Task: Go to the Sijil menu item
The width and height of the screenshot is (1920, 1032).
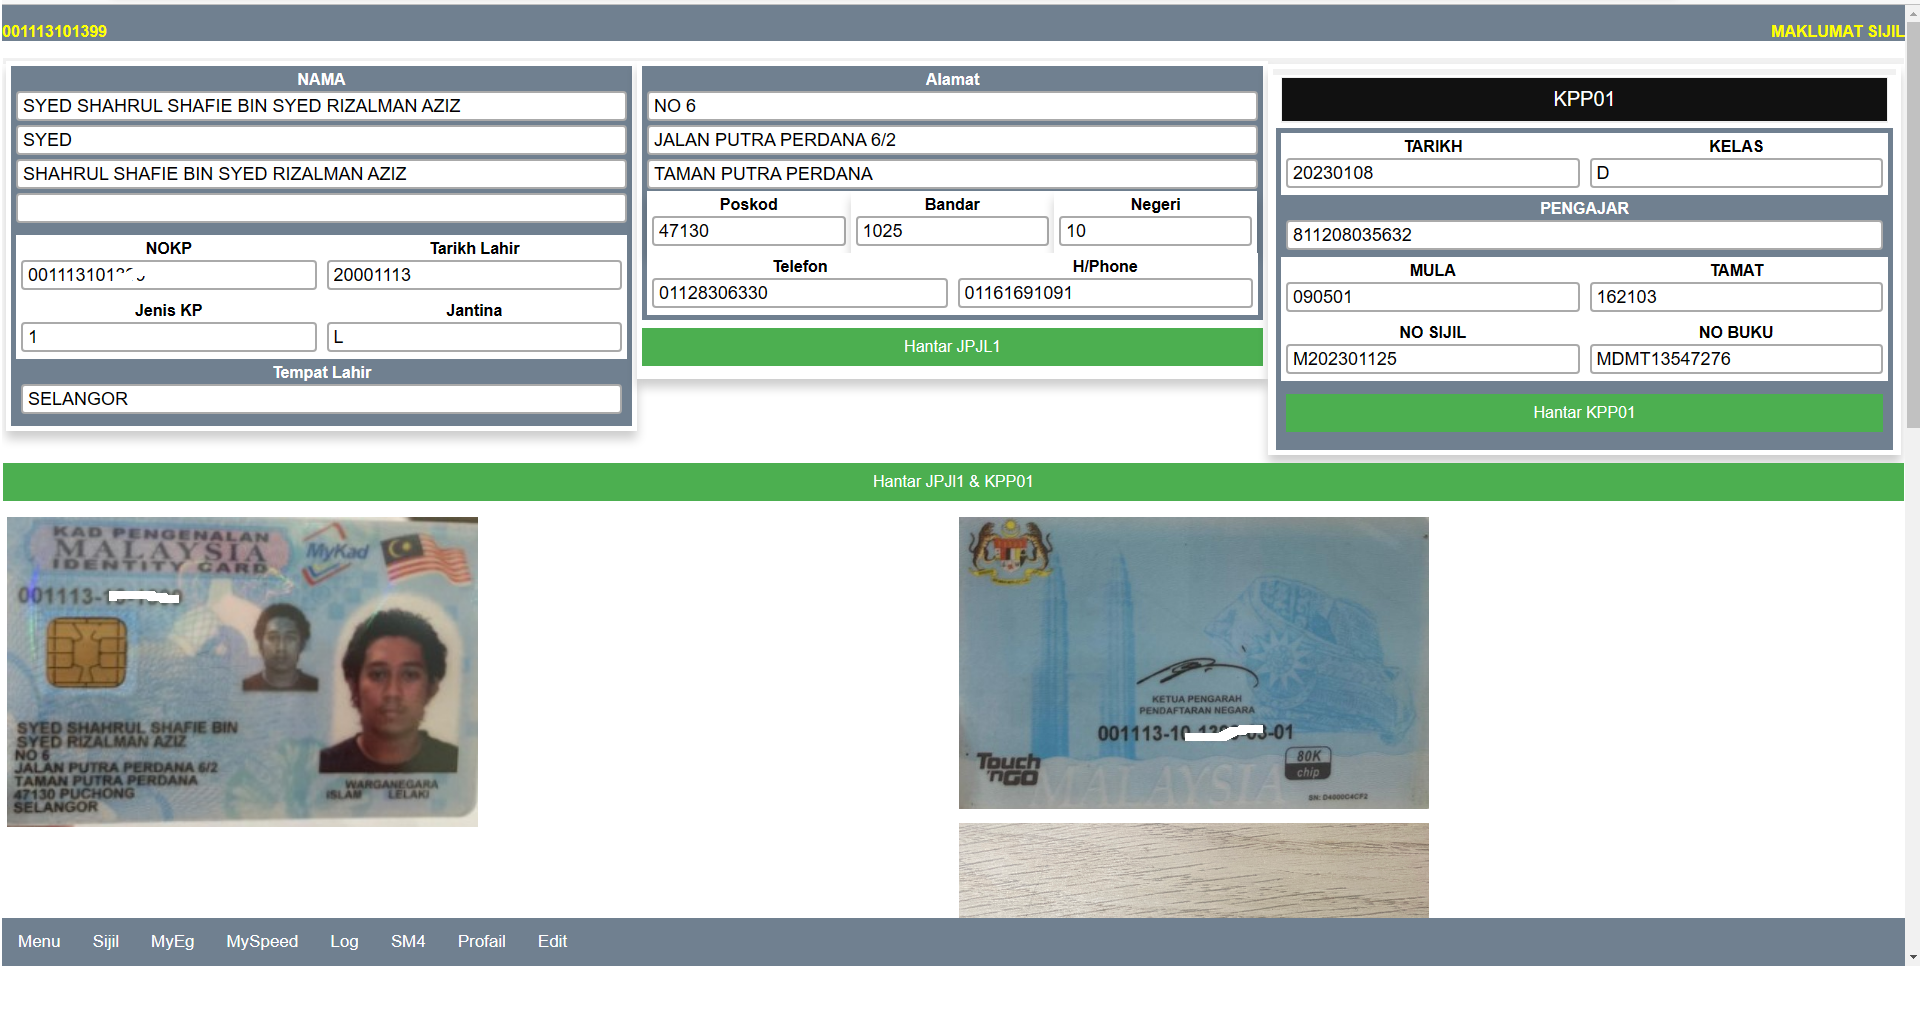Action: [106, 942]
